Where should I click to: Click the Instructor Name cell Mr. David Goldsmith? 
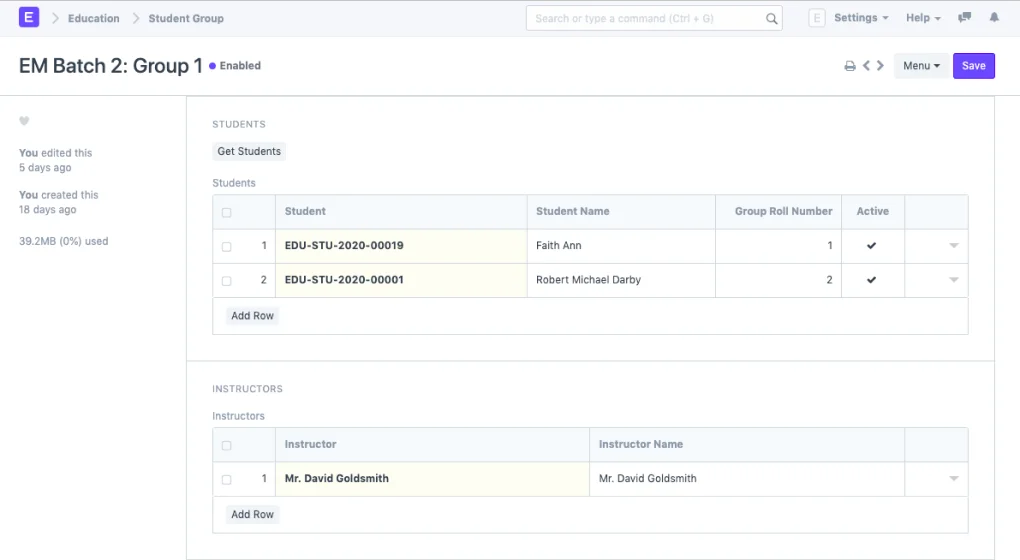[x=747, y=479]
